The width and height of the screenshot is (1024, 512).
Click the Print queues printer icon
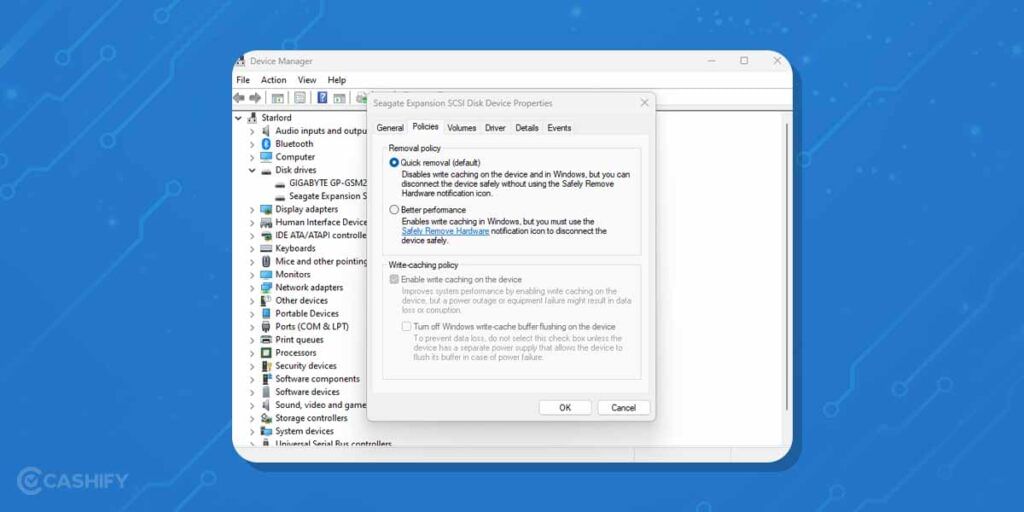266,340
